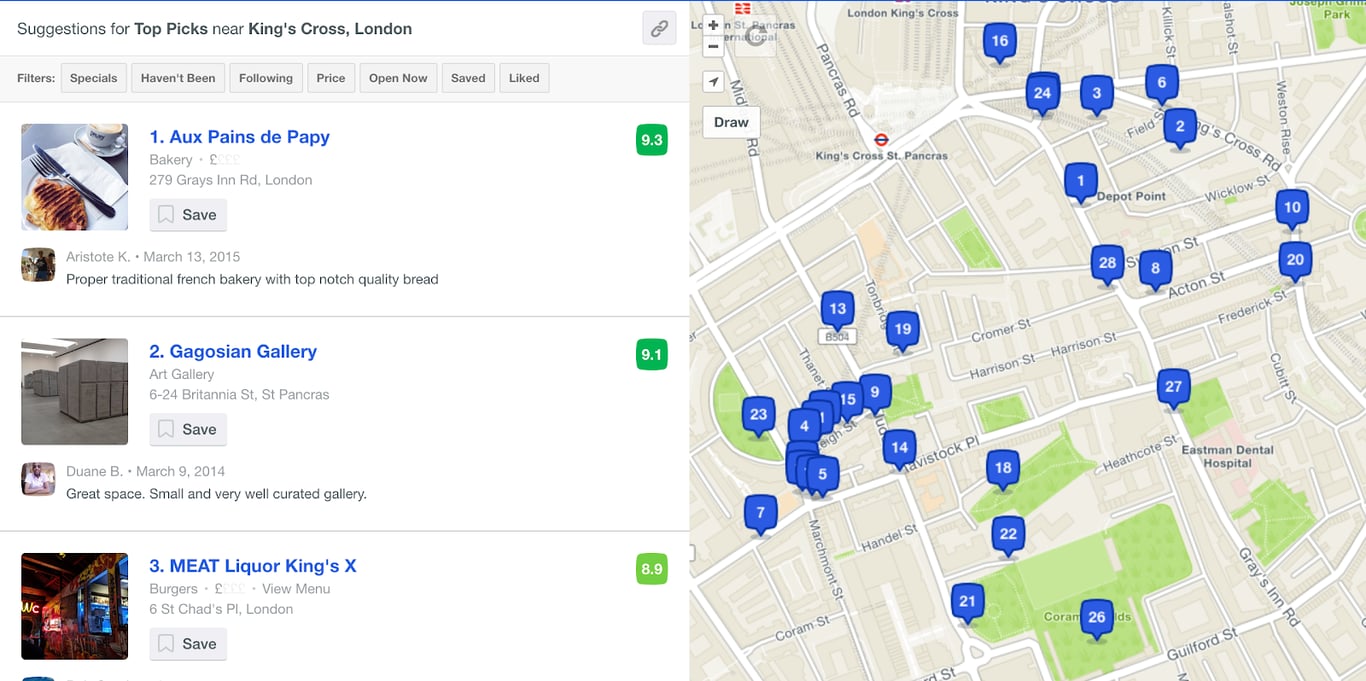Image resolution: width=1366 pixels, height=681 pixels.
Task: Click map pin number 20
Action: tap(1295, 261)
